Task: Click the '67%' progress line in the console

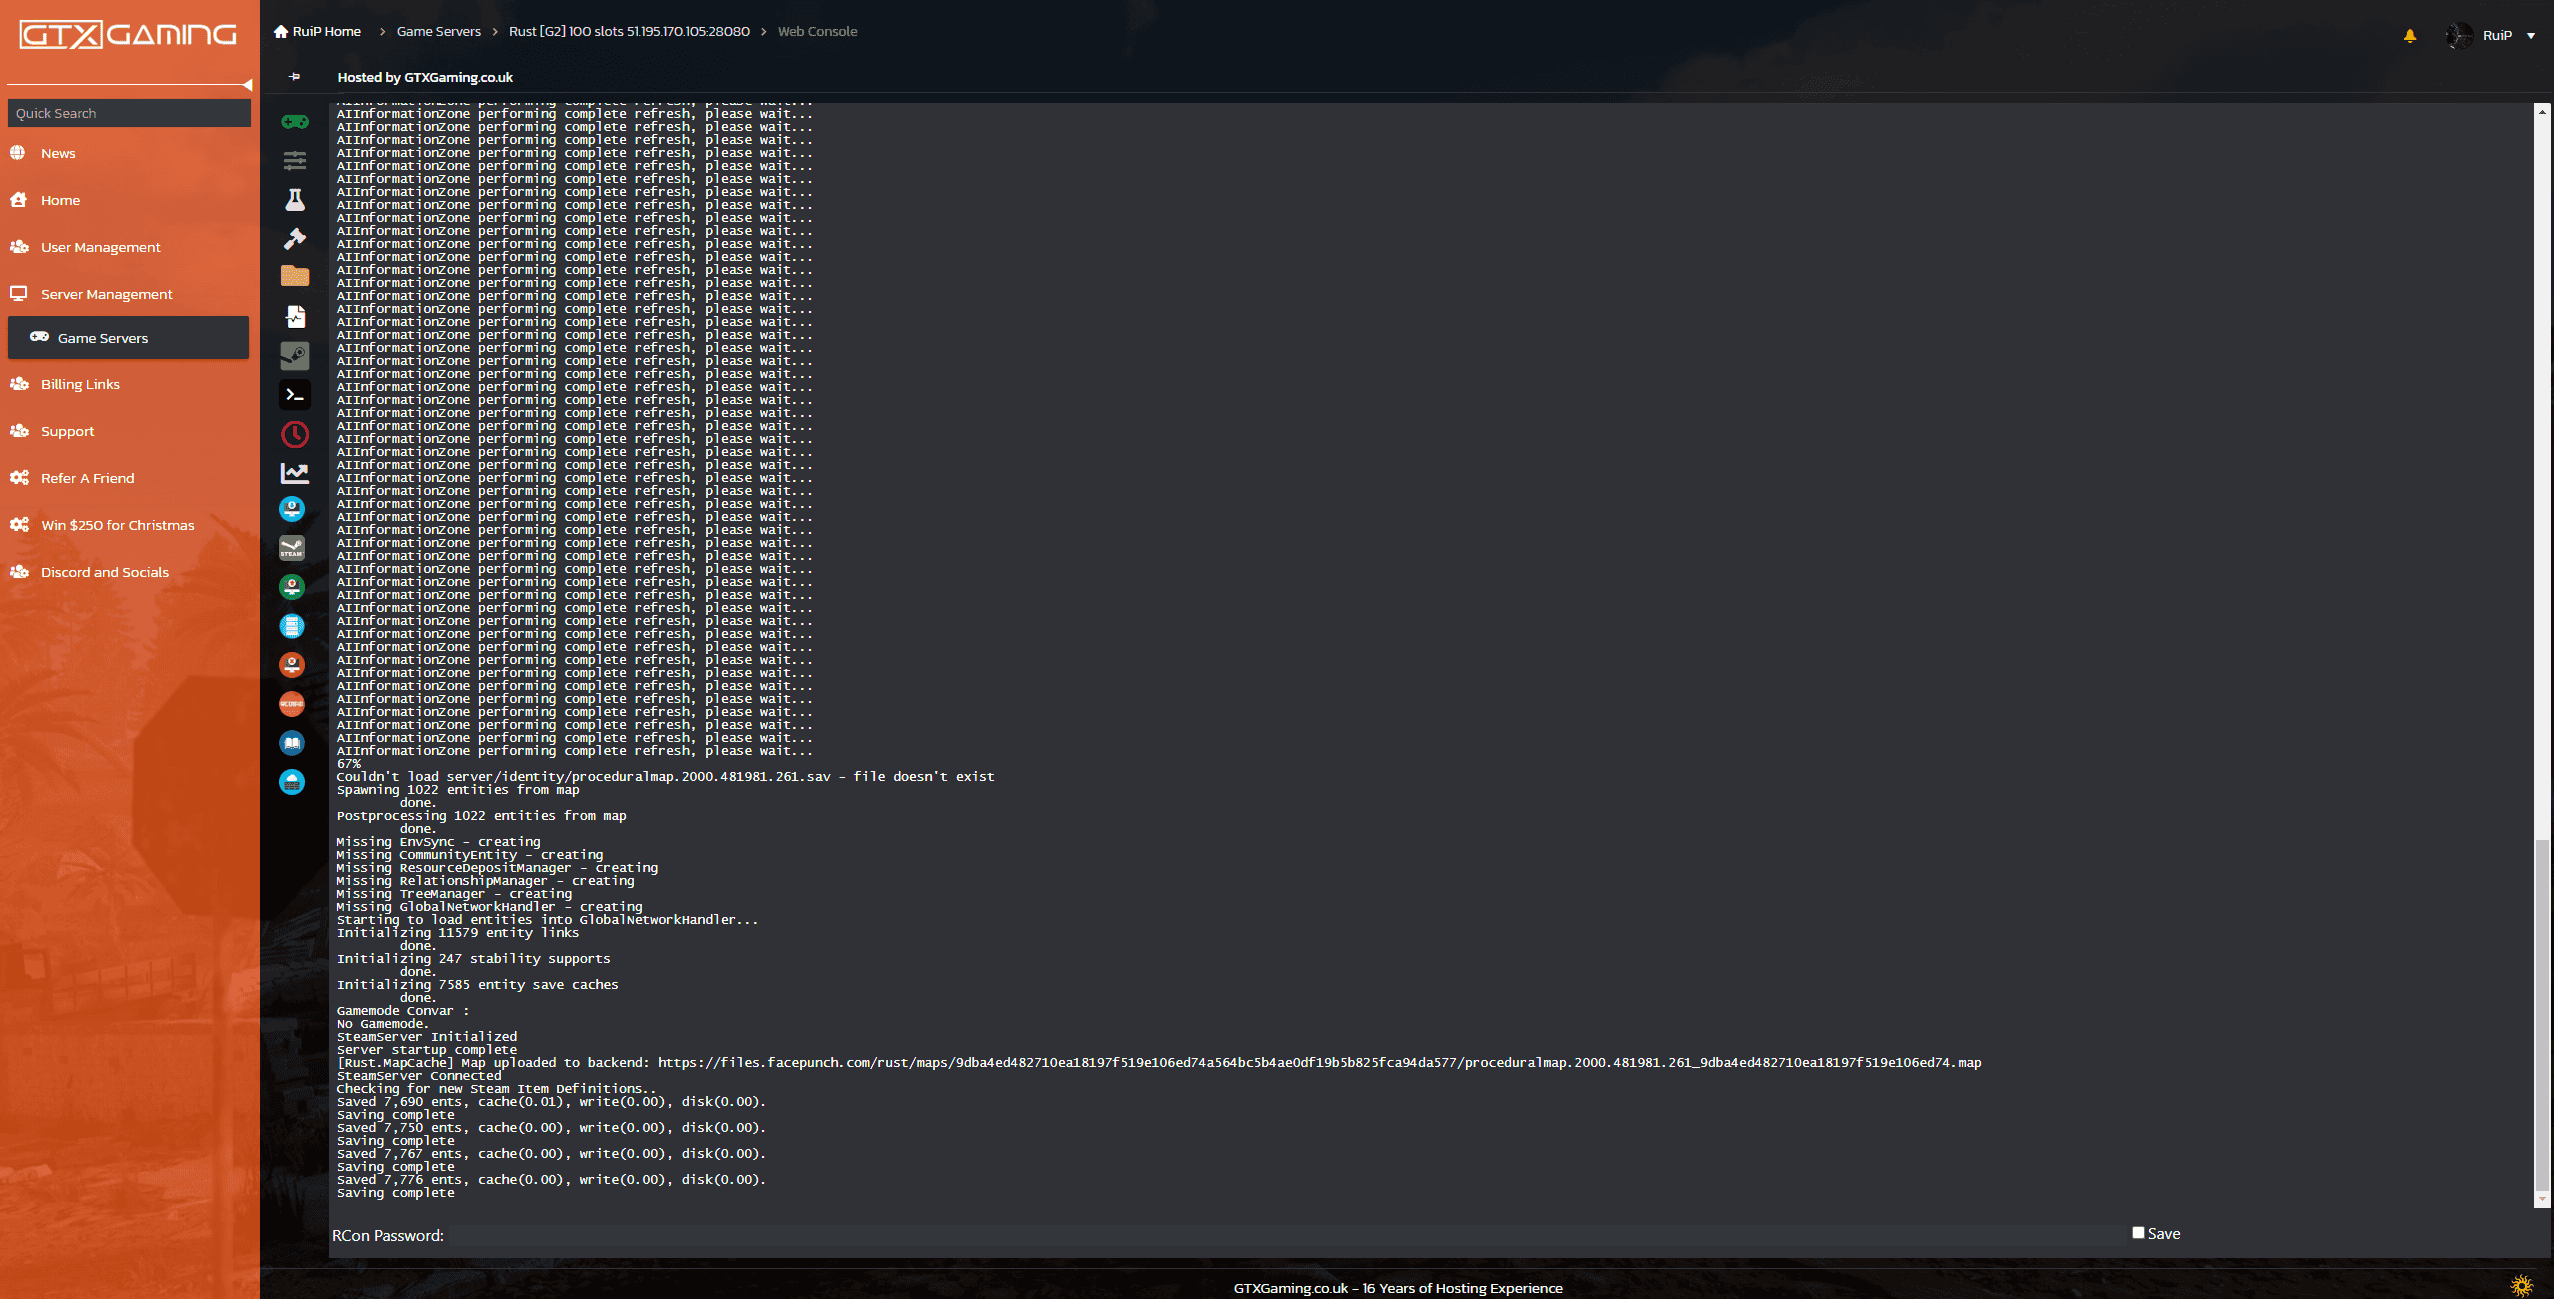Action: (x=349, y=764)
